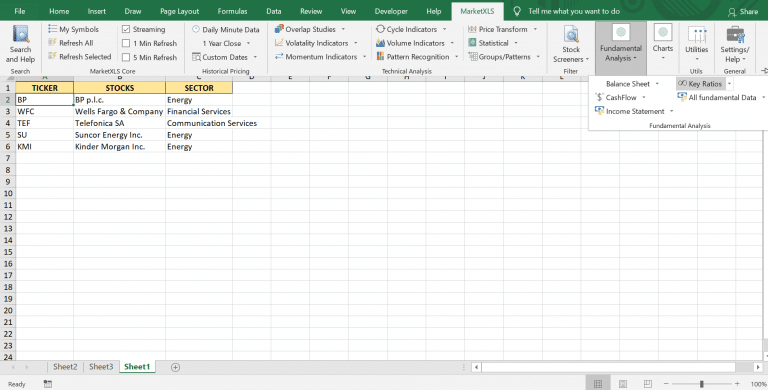Expand Income Statement dropdown arrow

tap(672, 111)
